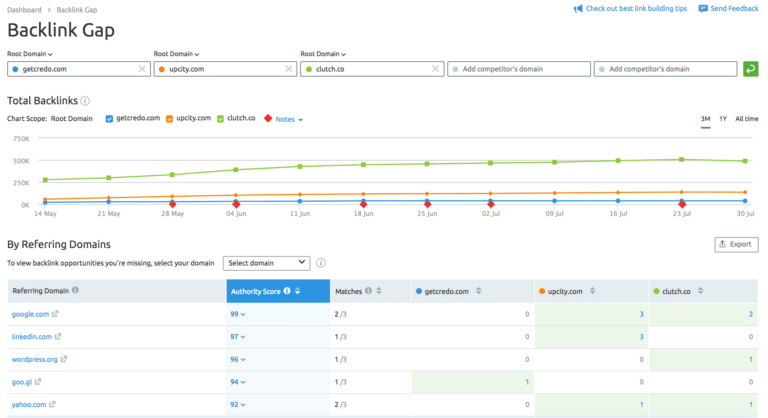Screen dimensions: 768x418
Task: Remove clutch.co domain using its X
Action: [435, 69]
